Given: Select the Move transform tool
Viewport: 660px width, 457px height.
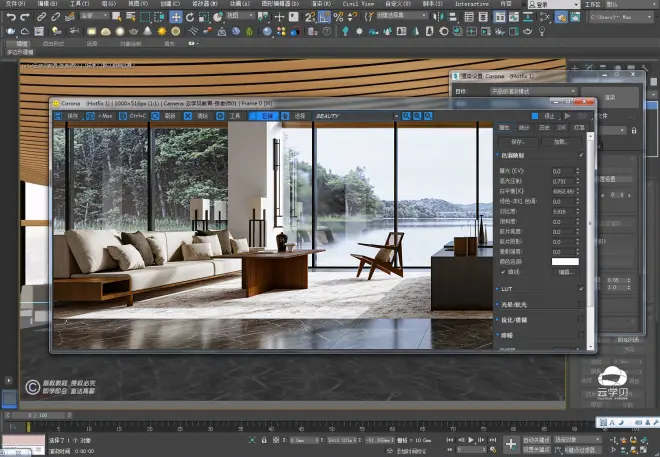Looking at the screenshot, I should coord(176,17).
